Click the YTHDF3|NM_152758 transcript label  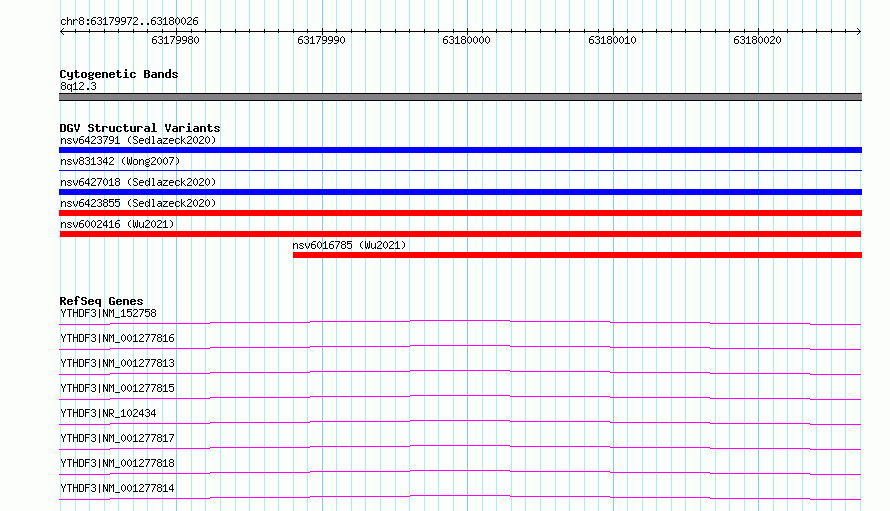point(108,313)
